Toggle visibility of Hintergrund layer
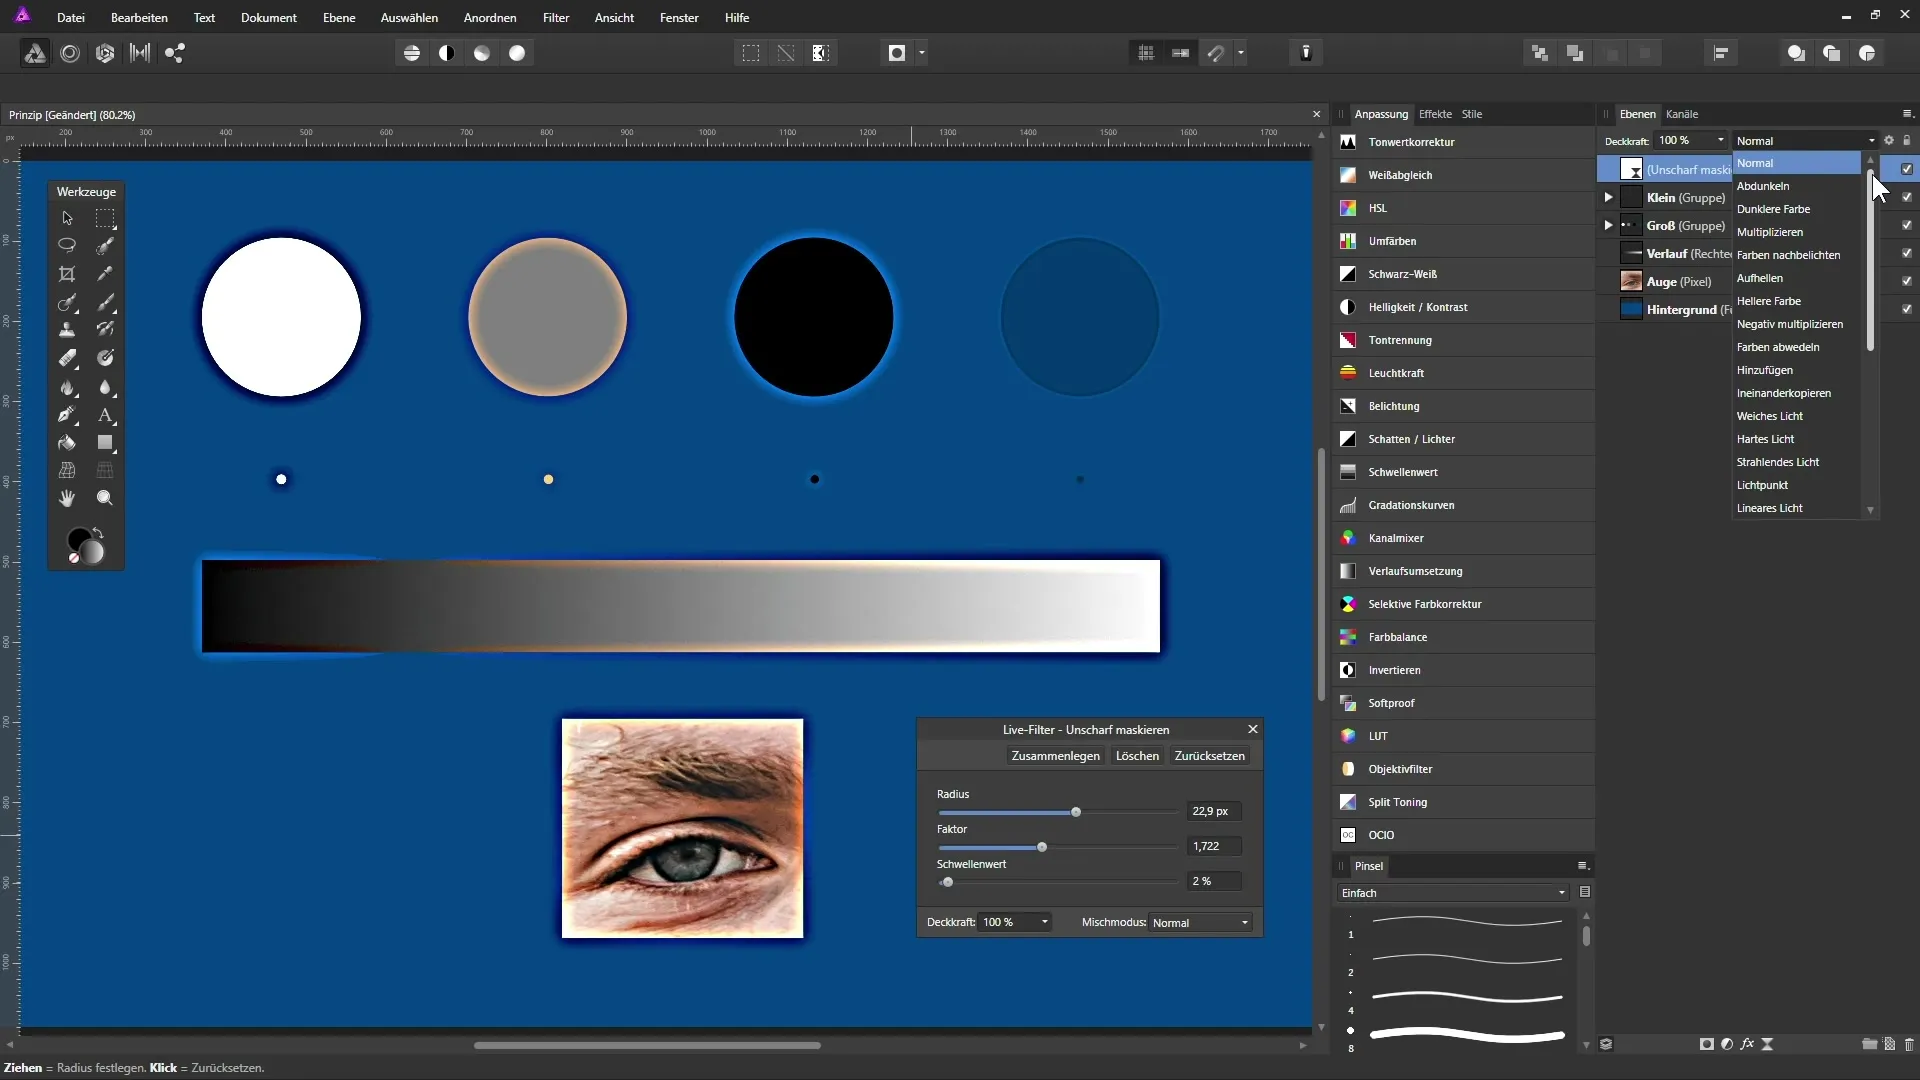This screenshot has height=1080, width=1920. coord(1907,309)
